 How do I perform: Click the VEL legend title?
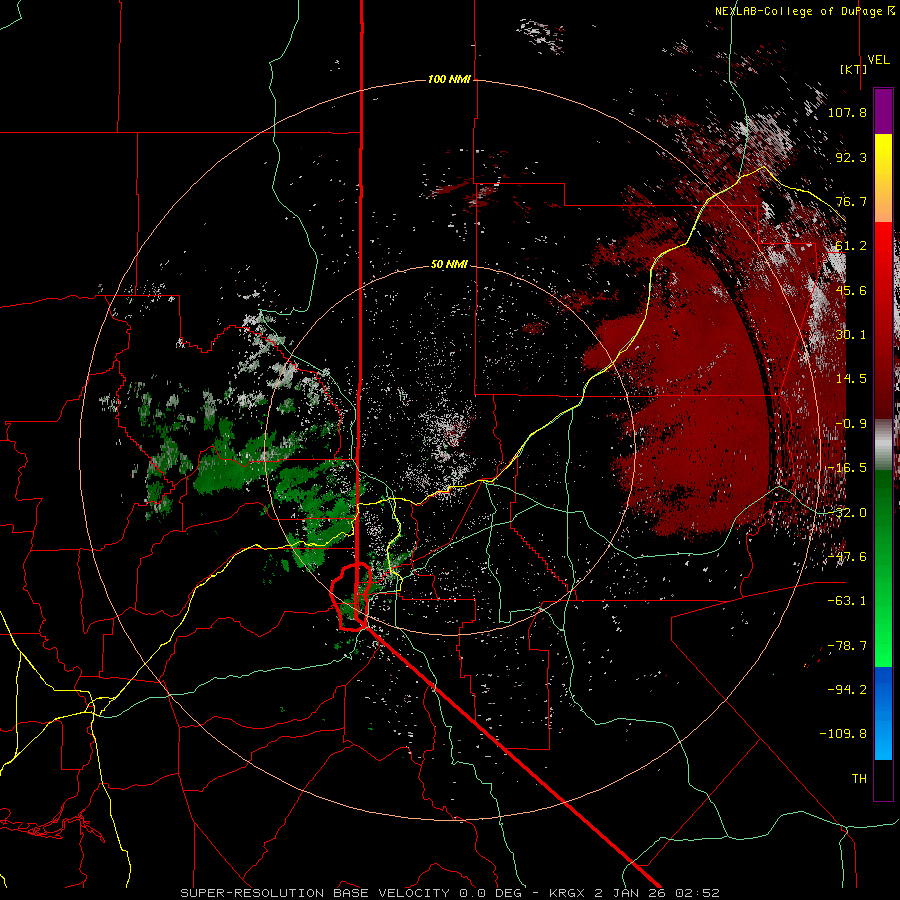click(x=879, y=60)
